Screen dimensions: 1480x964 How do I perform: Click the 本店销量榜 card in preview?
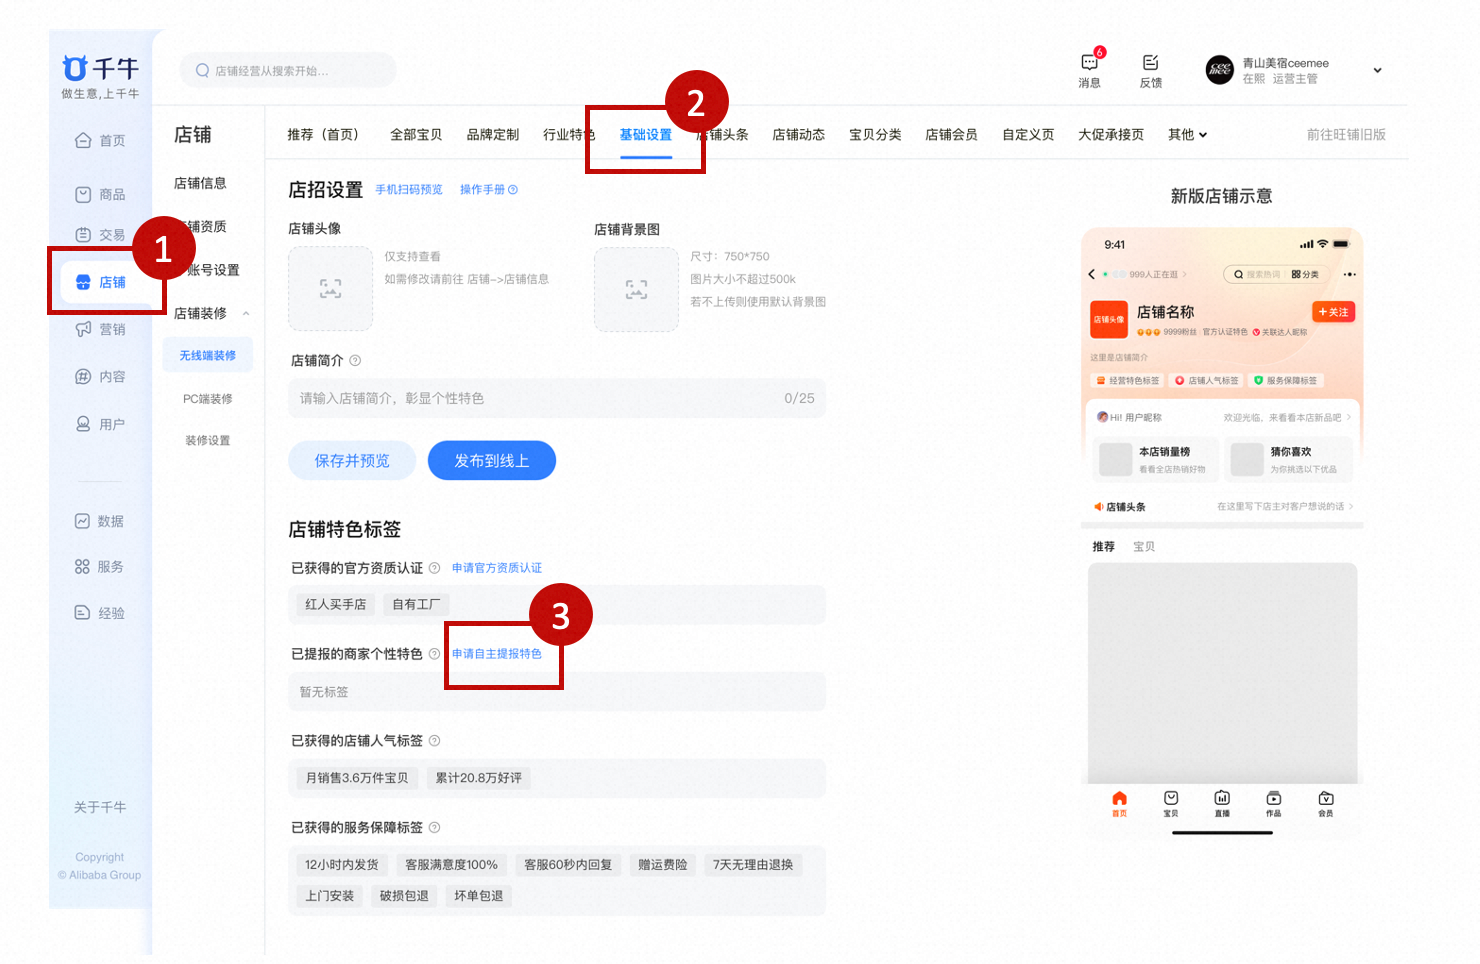tap(1155, 460)
